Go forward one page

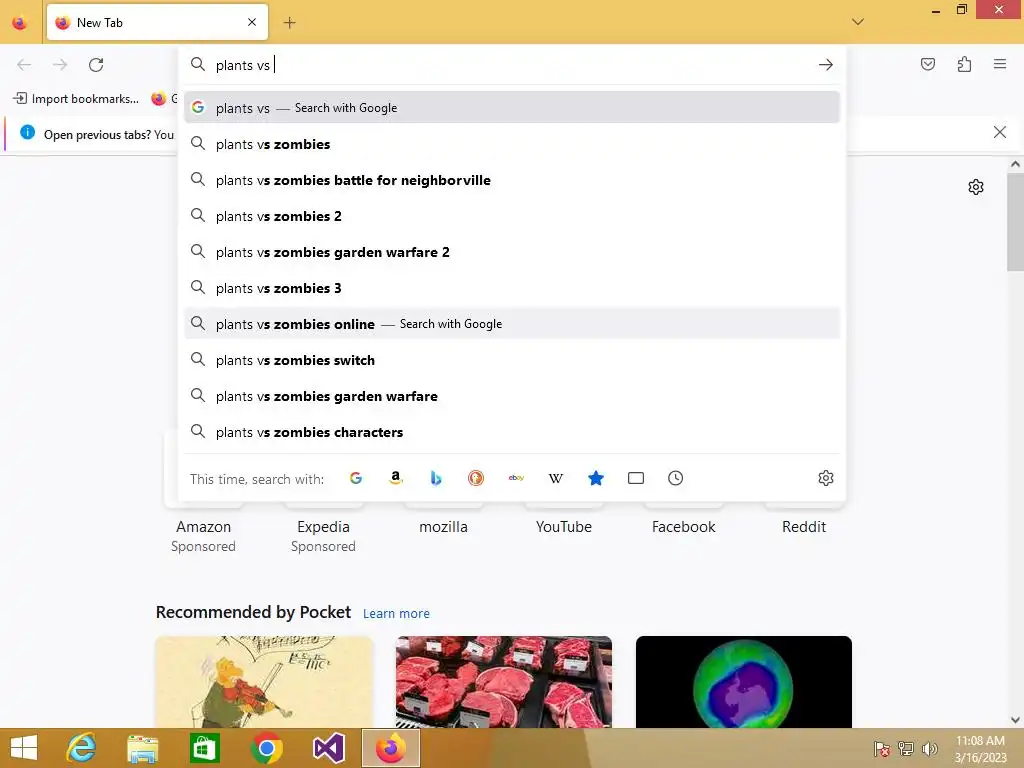coord(60,65)
